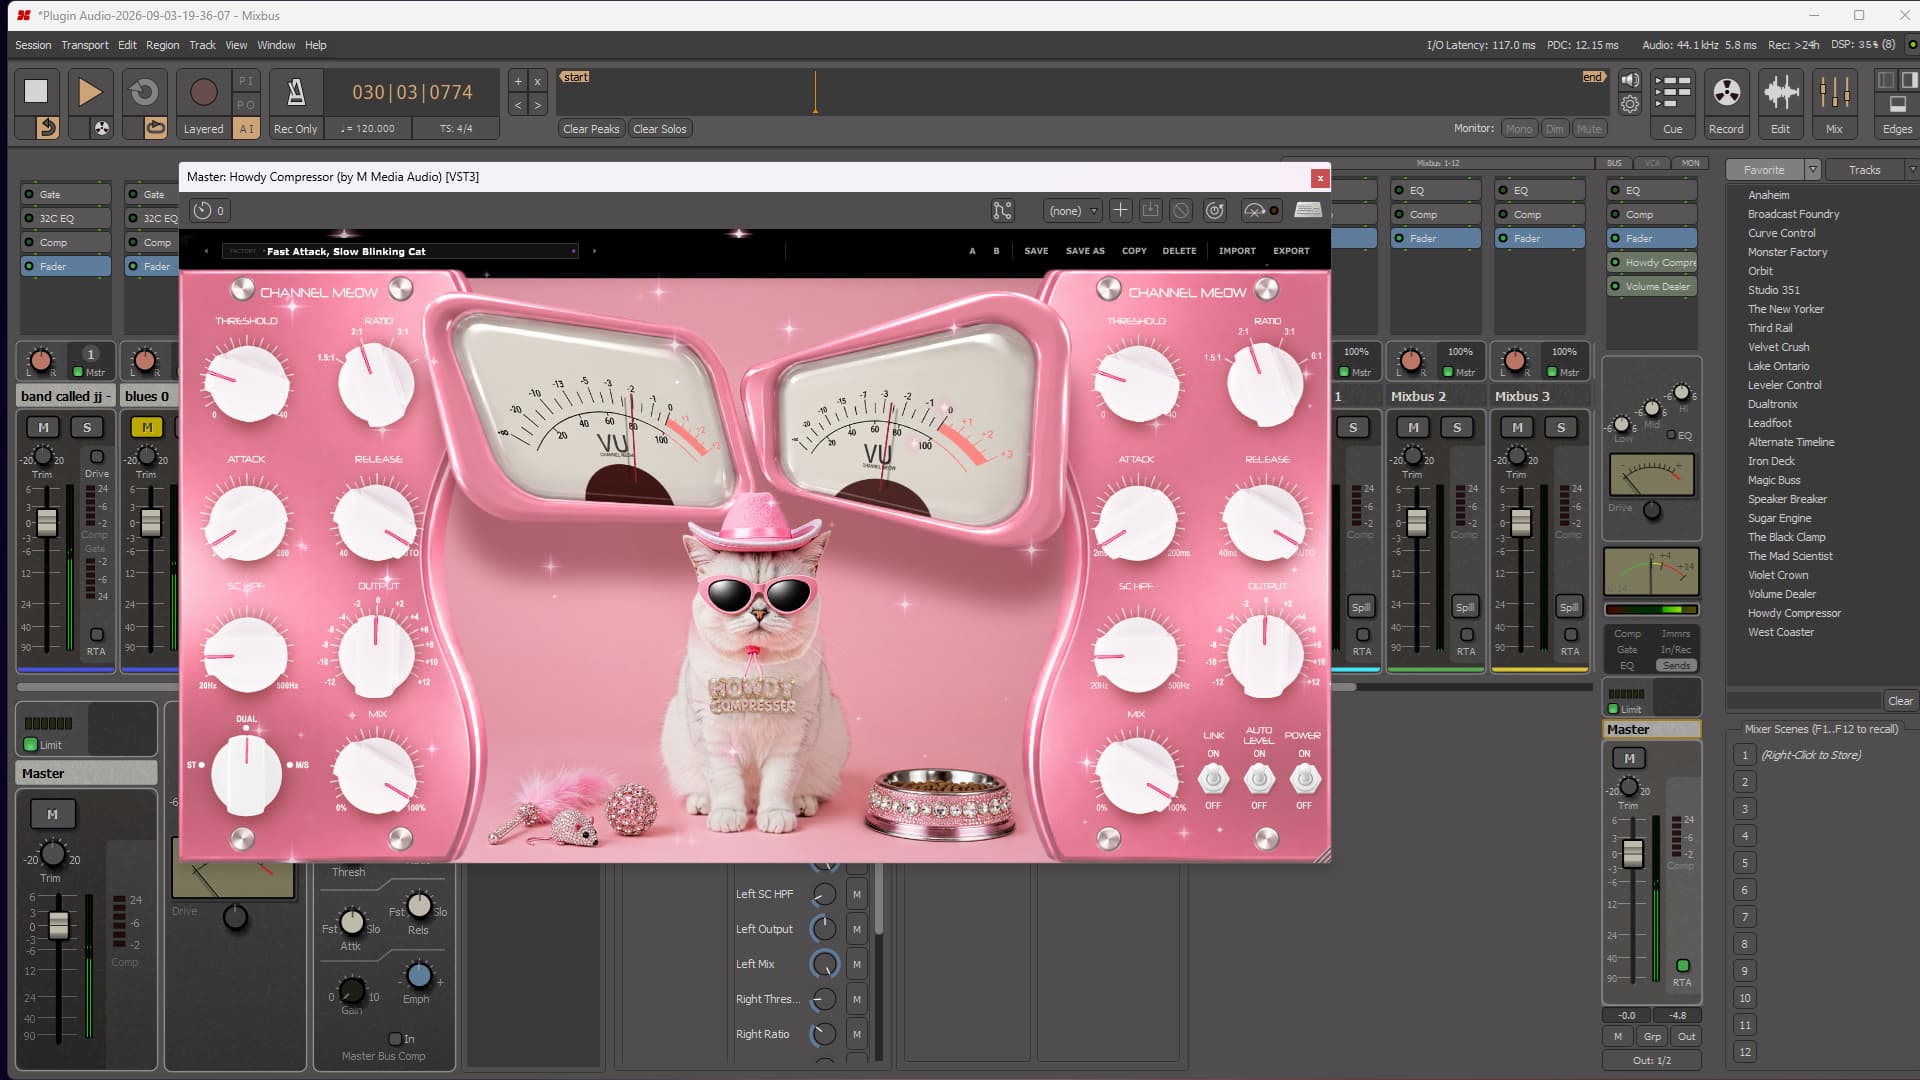The height and width of the screenshot is (1080, 1920).
Task: Switch to the Tracks tab
Action: (x=1864, y=170)
